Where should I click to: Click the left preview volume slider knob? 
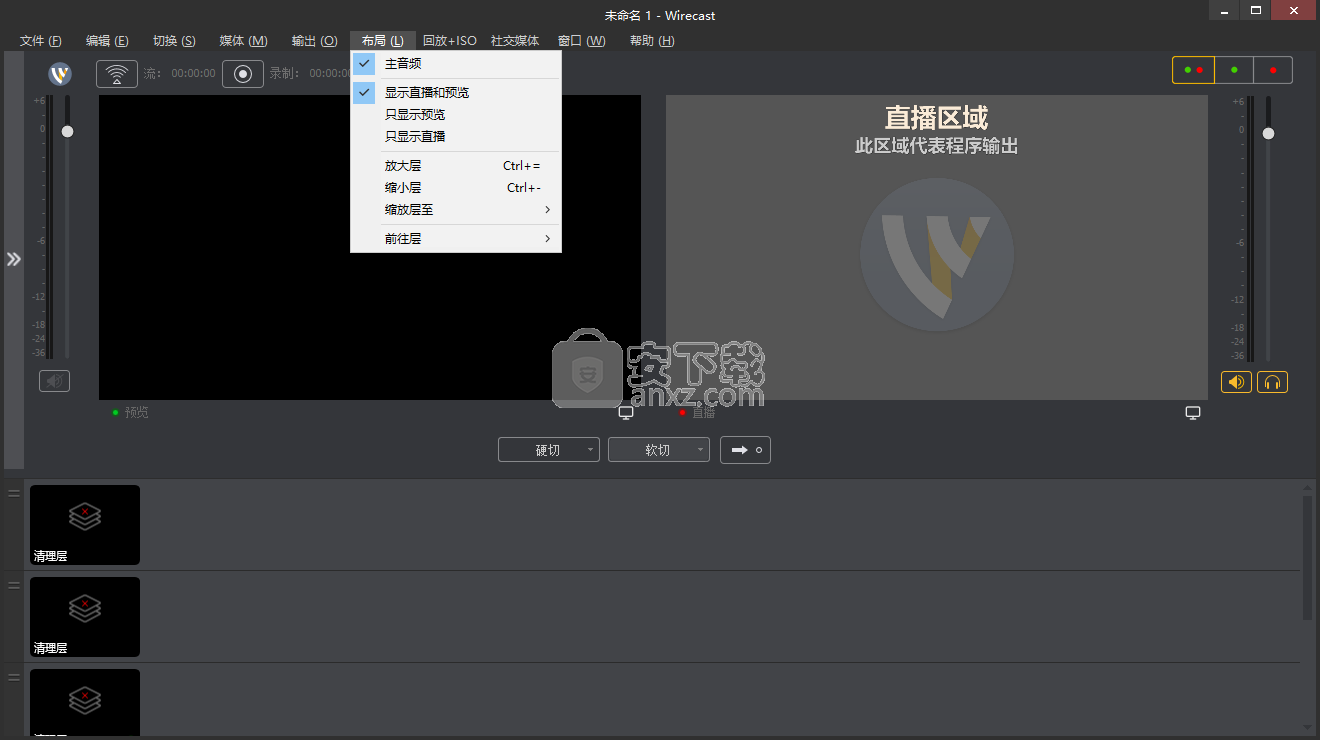67,132
